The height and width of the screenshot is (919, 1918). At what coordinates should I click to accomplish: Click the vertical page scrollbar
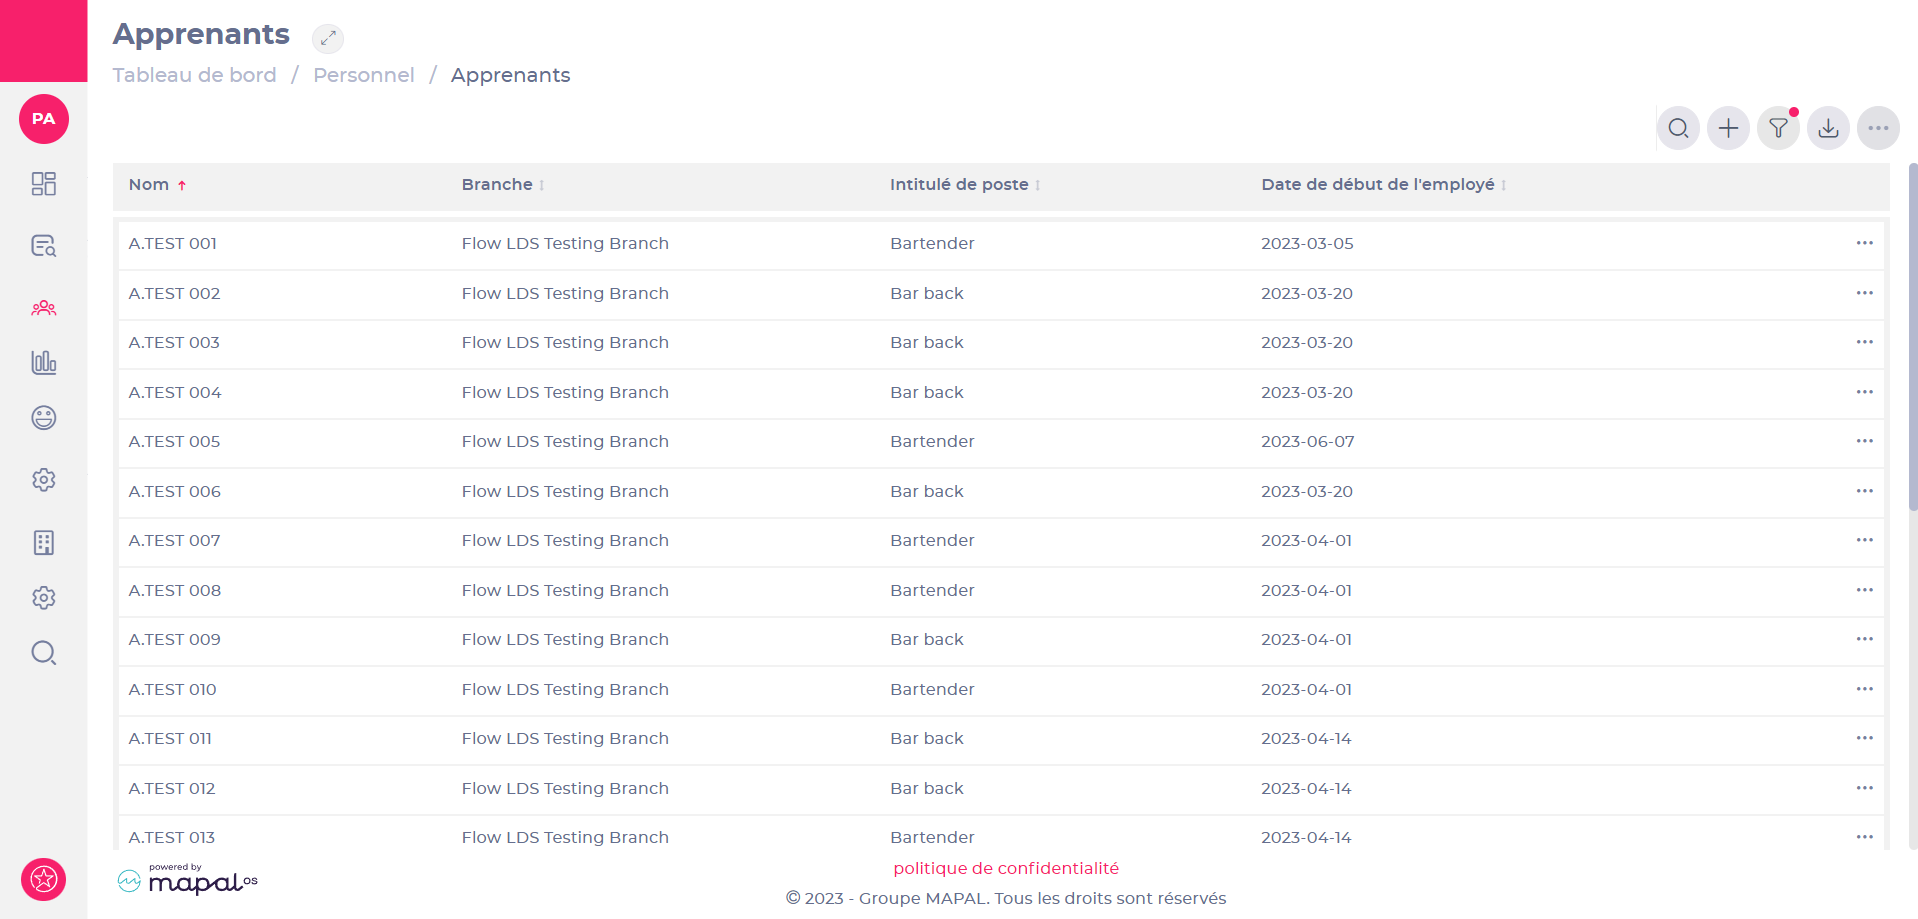point(1913,337)
